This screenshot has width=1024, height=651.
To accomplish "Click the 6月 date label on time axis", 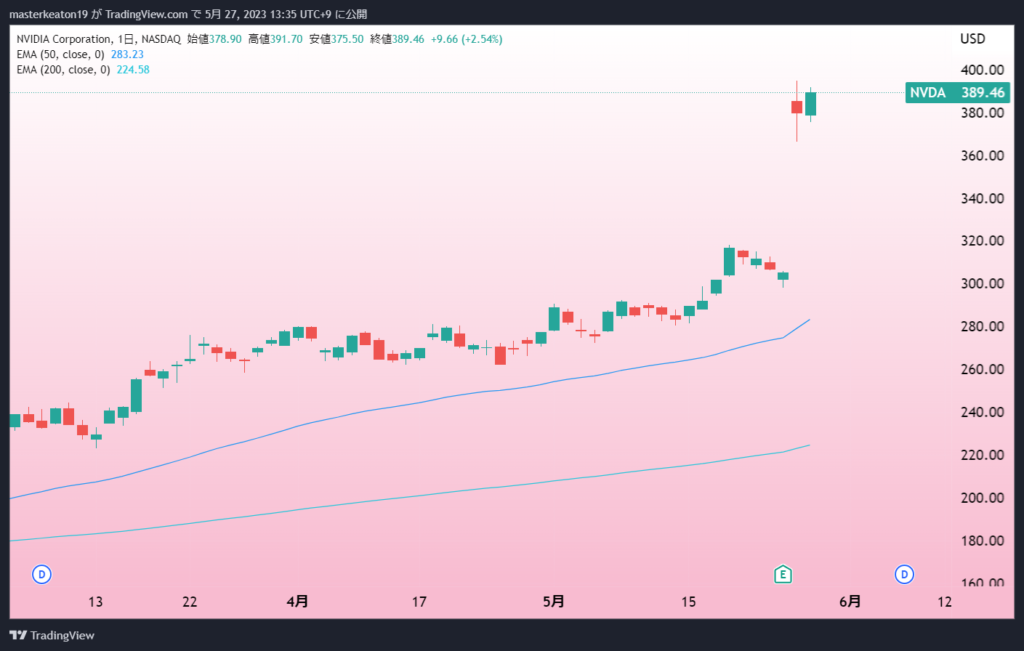I will (x=850, y=601).
